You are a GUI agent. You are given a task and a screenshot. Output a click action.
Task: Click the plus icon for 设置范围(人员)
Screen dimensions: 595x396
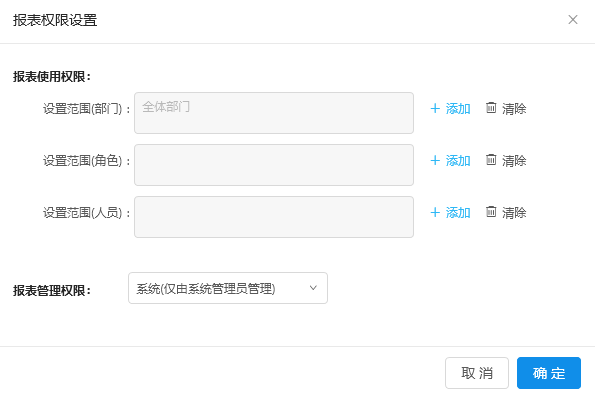(x=435, y=212)
